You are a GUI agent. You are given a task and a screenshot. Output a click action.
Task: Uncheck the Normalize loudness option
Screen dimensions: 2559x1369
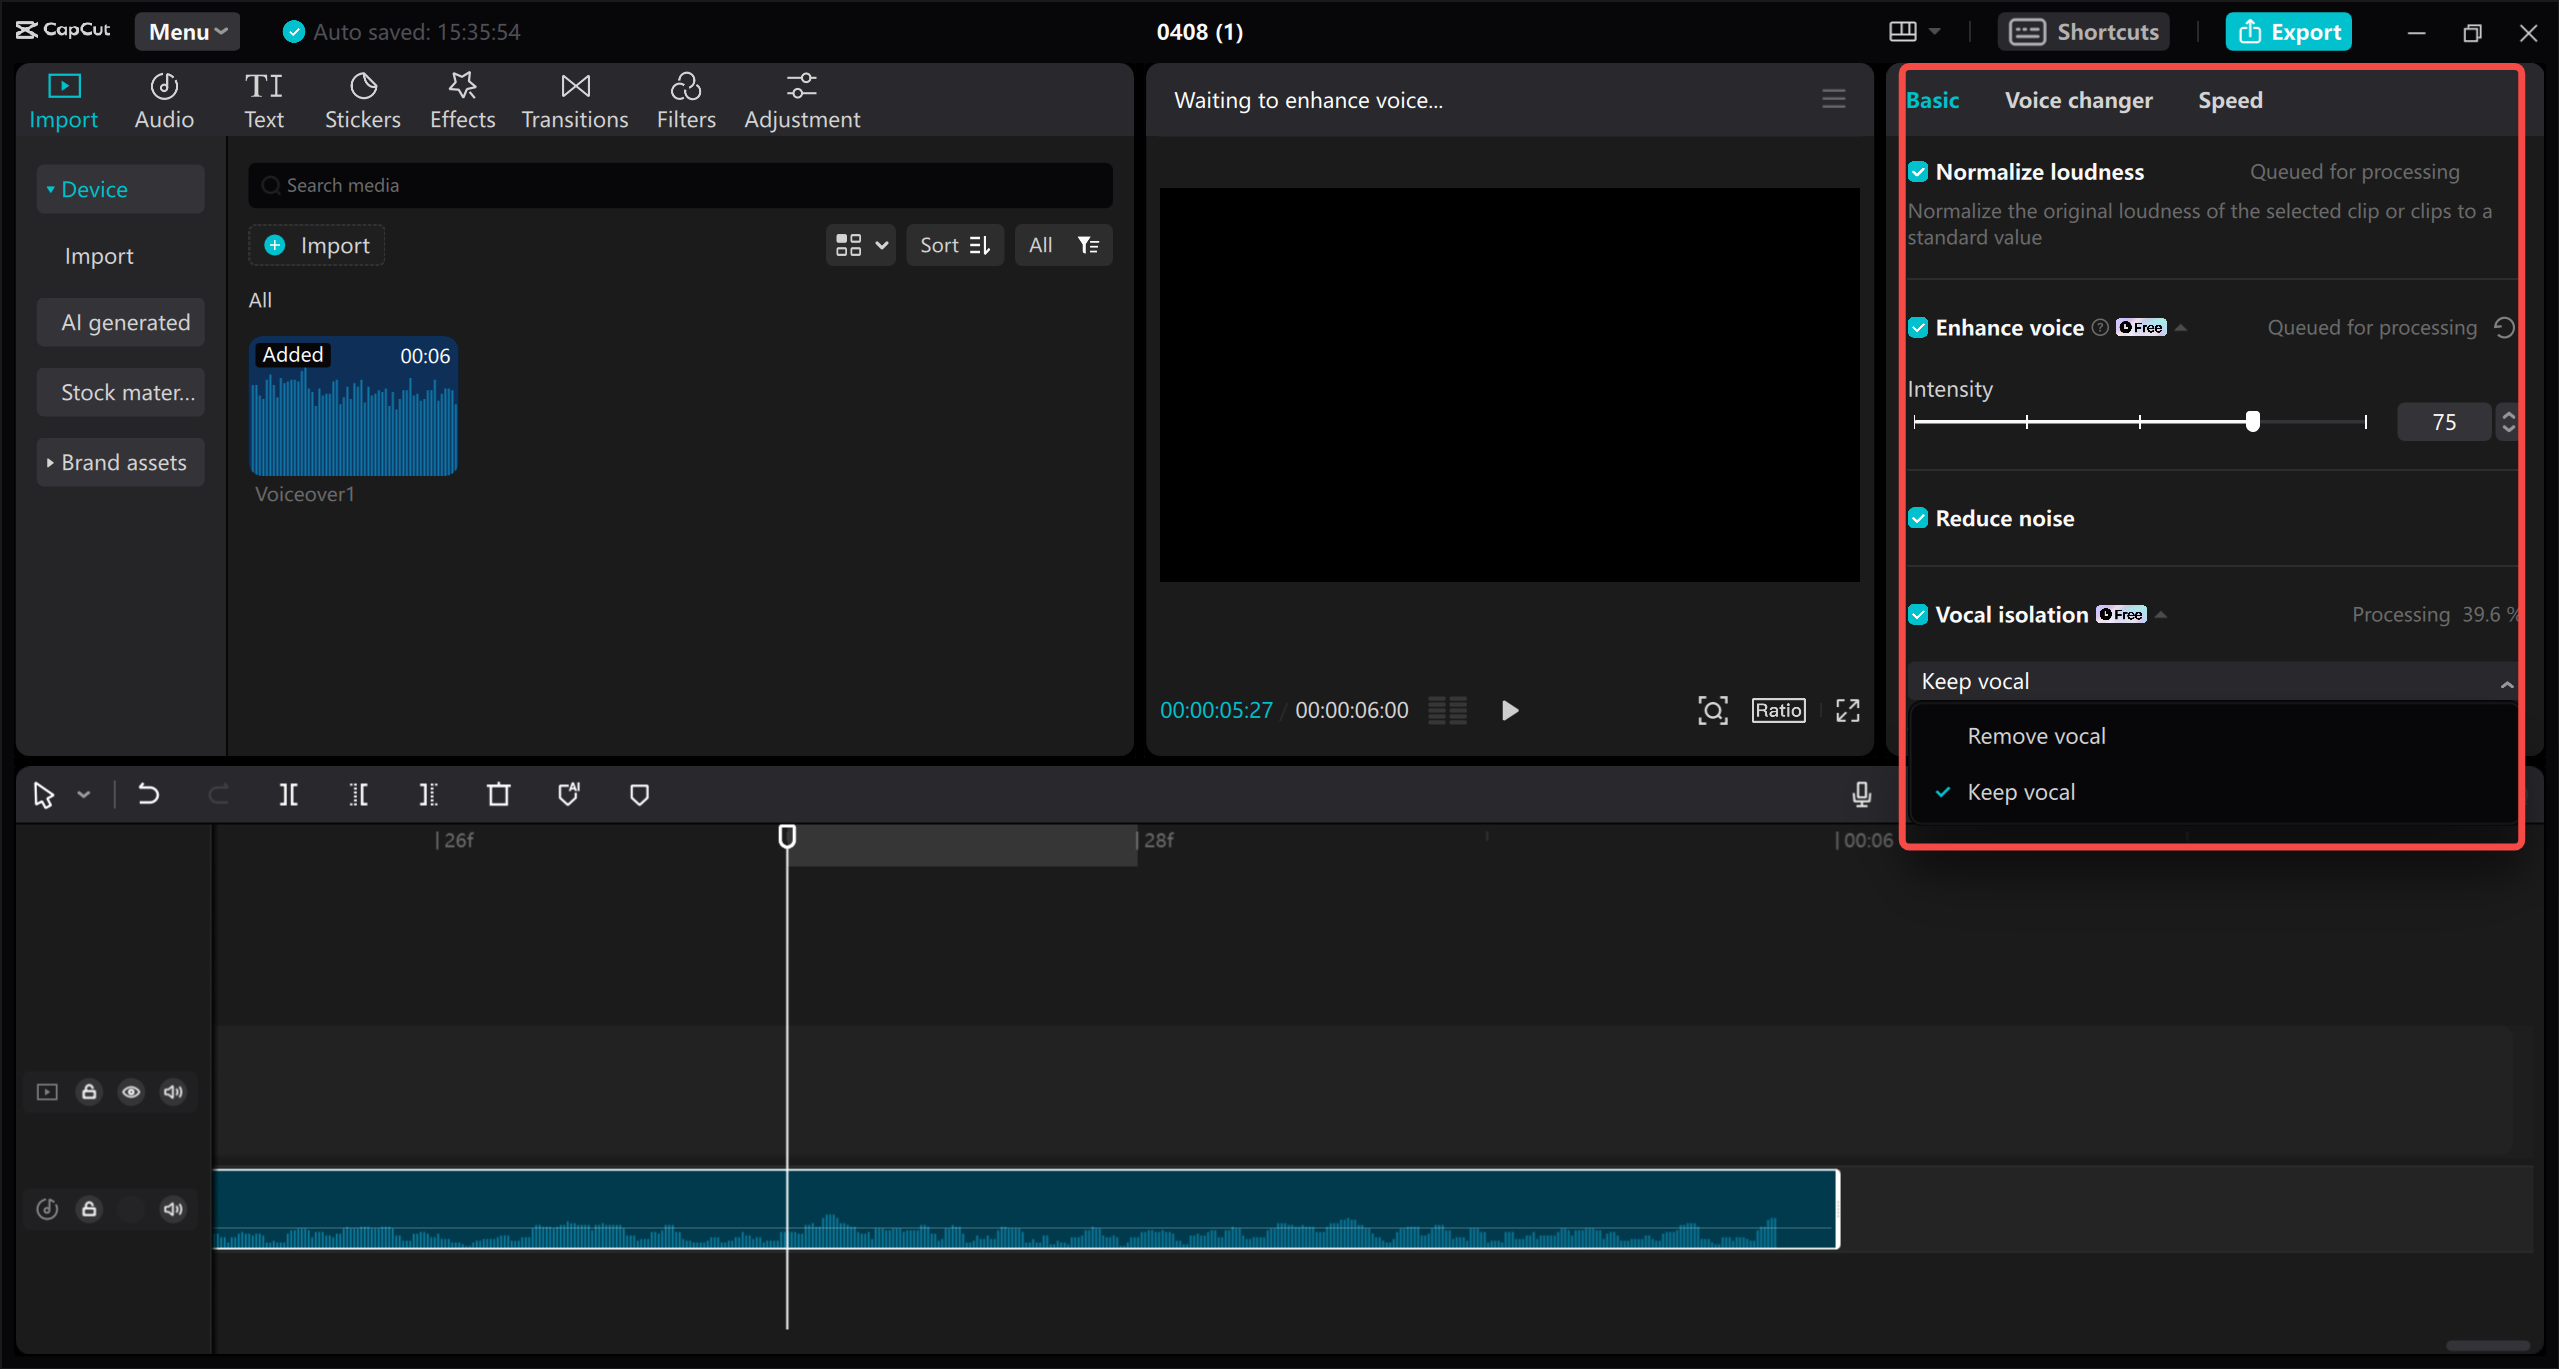(x=1919, y=171)
